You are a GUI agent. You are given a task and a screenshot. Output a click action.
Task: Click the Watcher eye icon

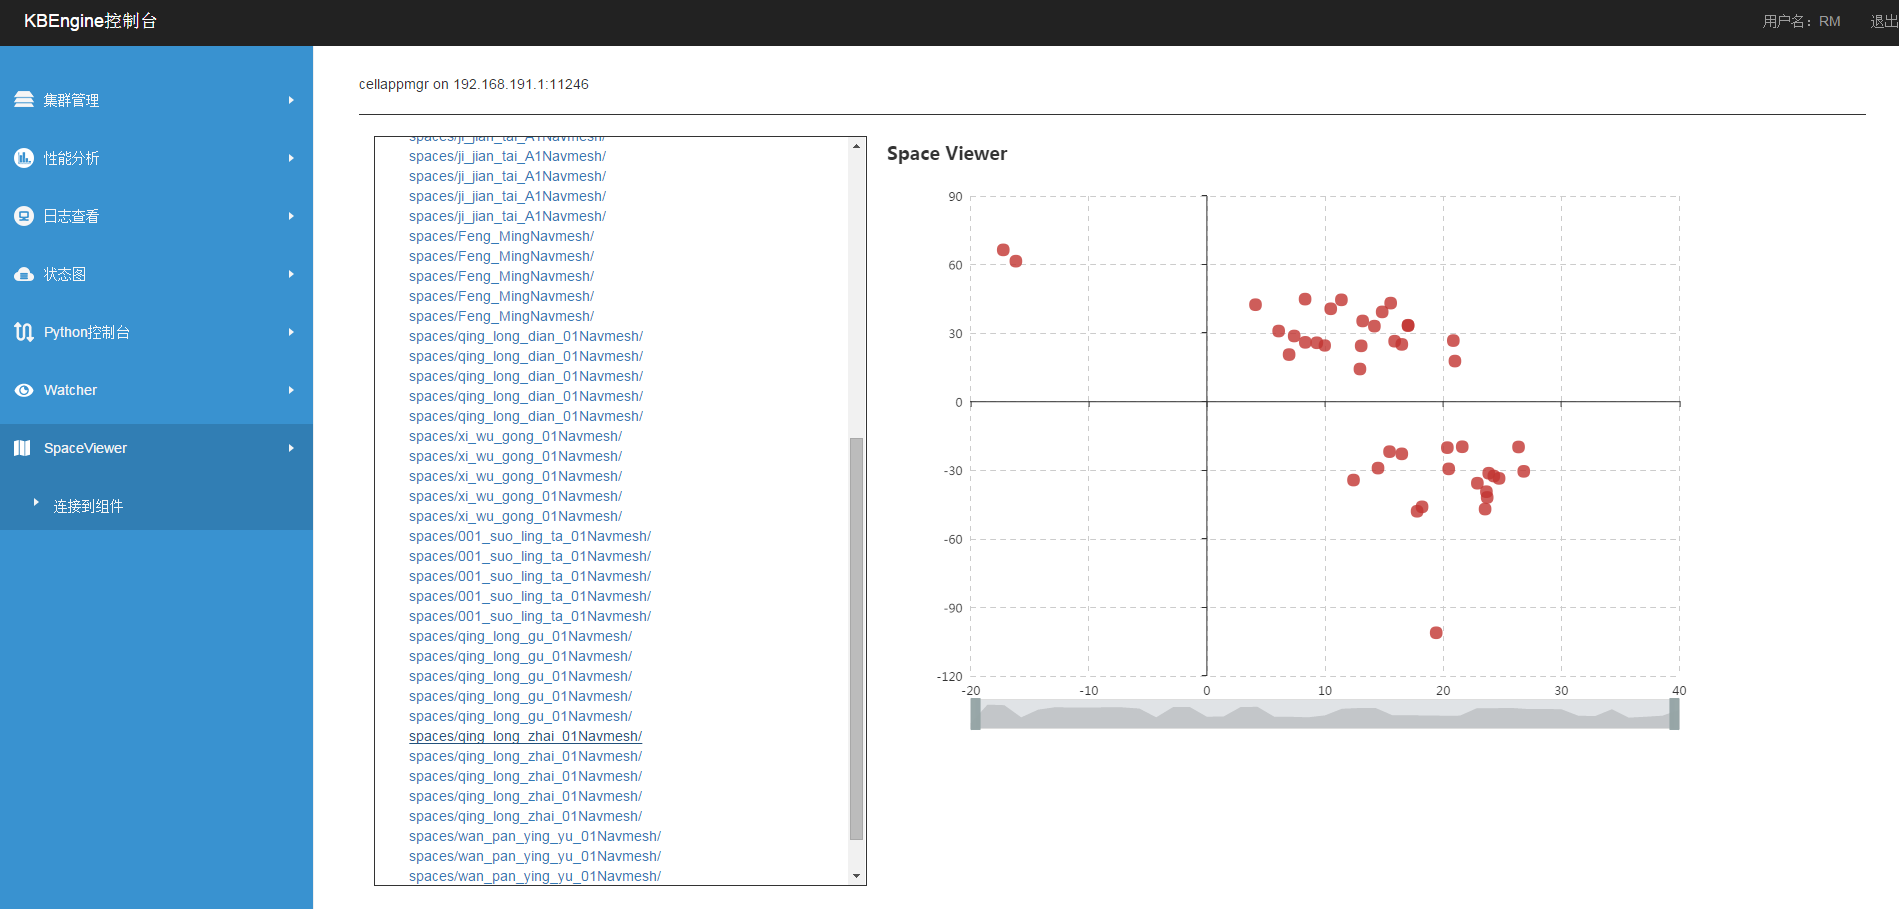pos(24,390)
